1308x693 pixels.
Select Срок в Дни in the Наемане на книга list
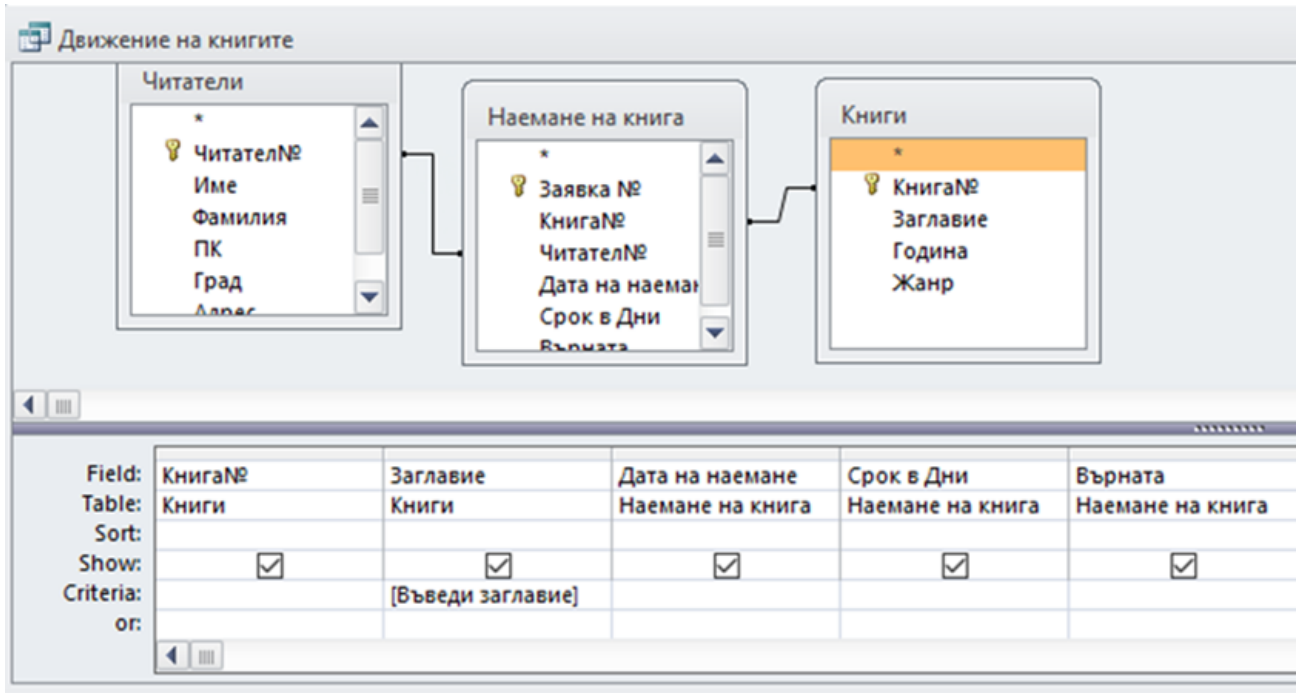click(599, 317)
